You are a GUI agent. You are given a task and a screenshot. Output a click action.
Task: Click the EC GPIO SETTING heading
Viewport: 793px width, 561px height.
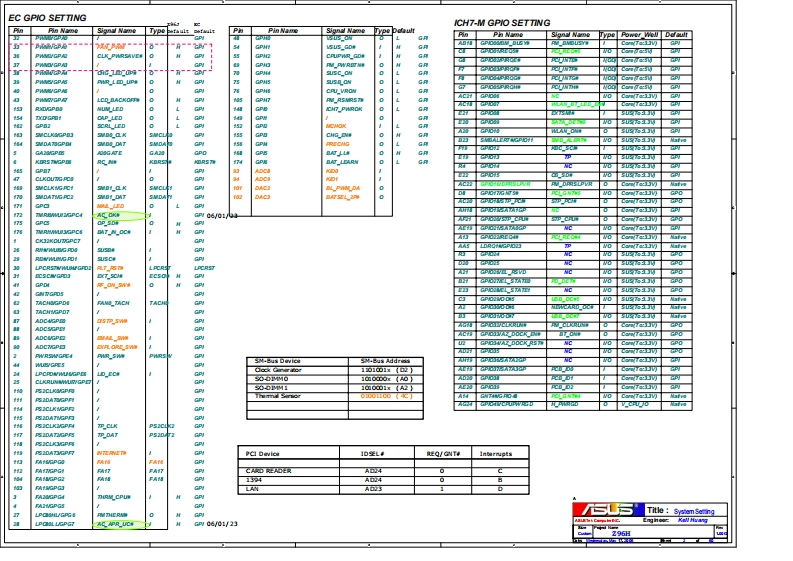point(47,18)
